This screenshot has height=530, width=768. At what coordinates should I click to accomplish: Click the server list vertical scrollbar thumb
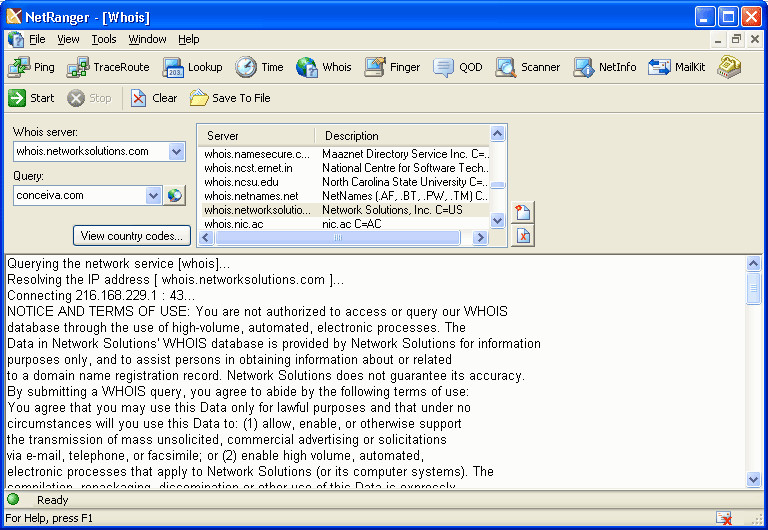click(x=498, y=185)
